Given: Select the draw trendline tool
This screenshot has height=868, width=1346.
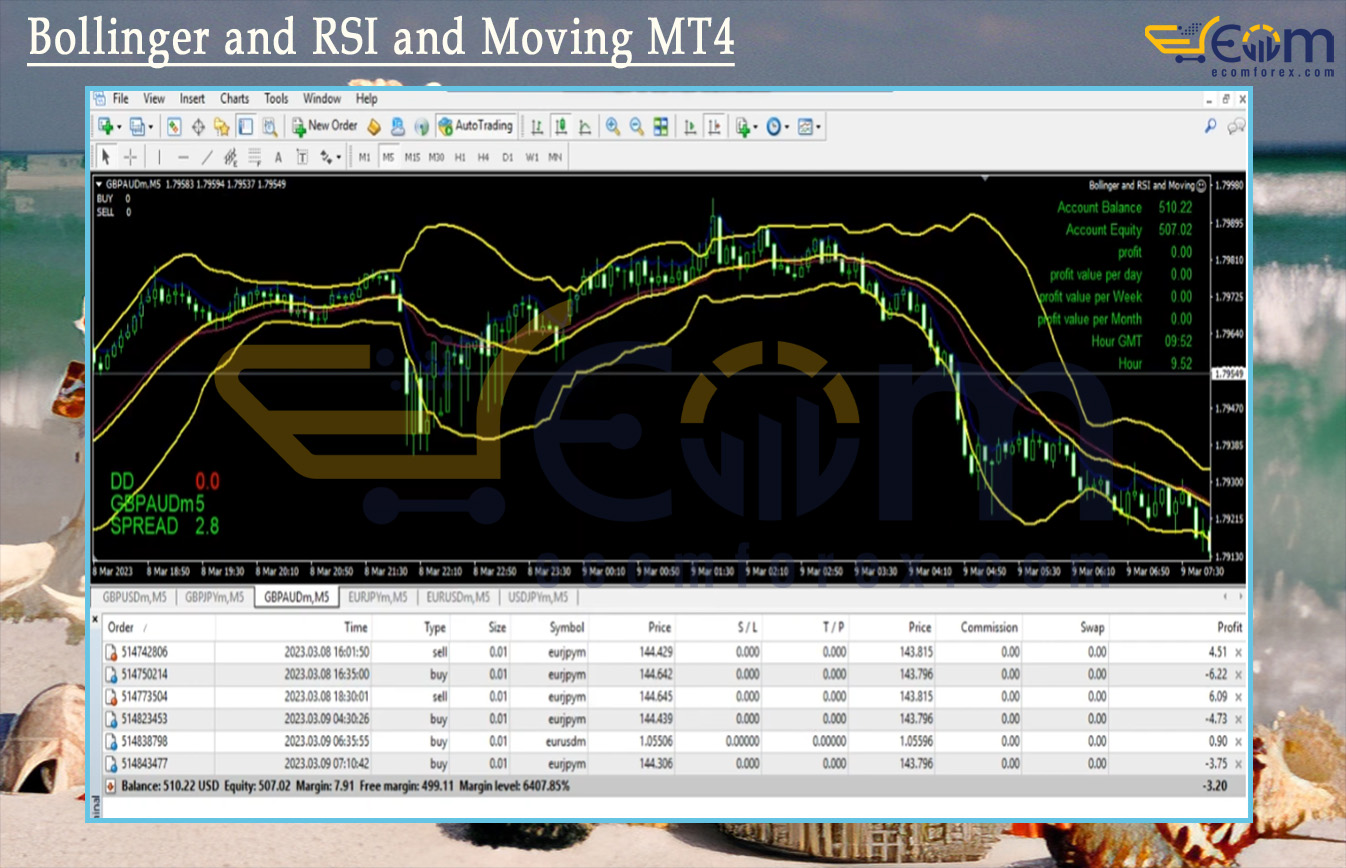Looking at the screenshot, I should tap(207, 157).
